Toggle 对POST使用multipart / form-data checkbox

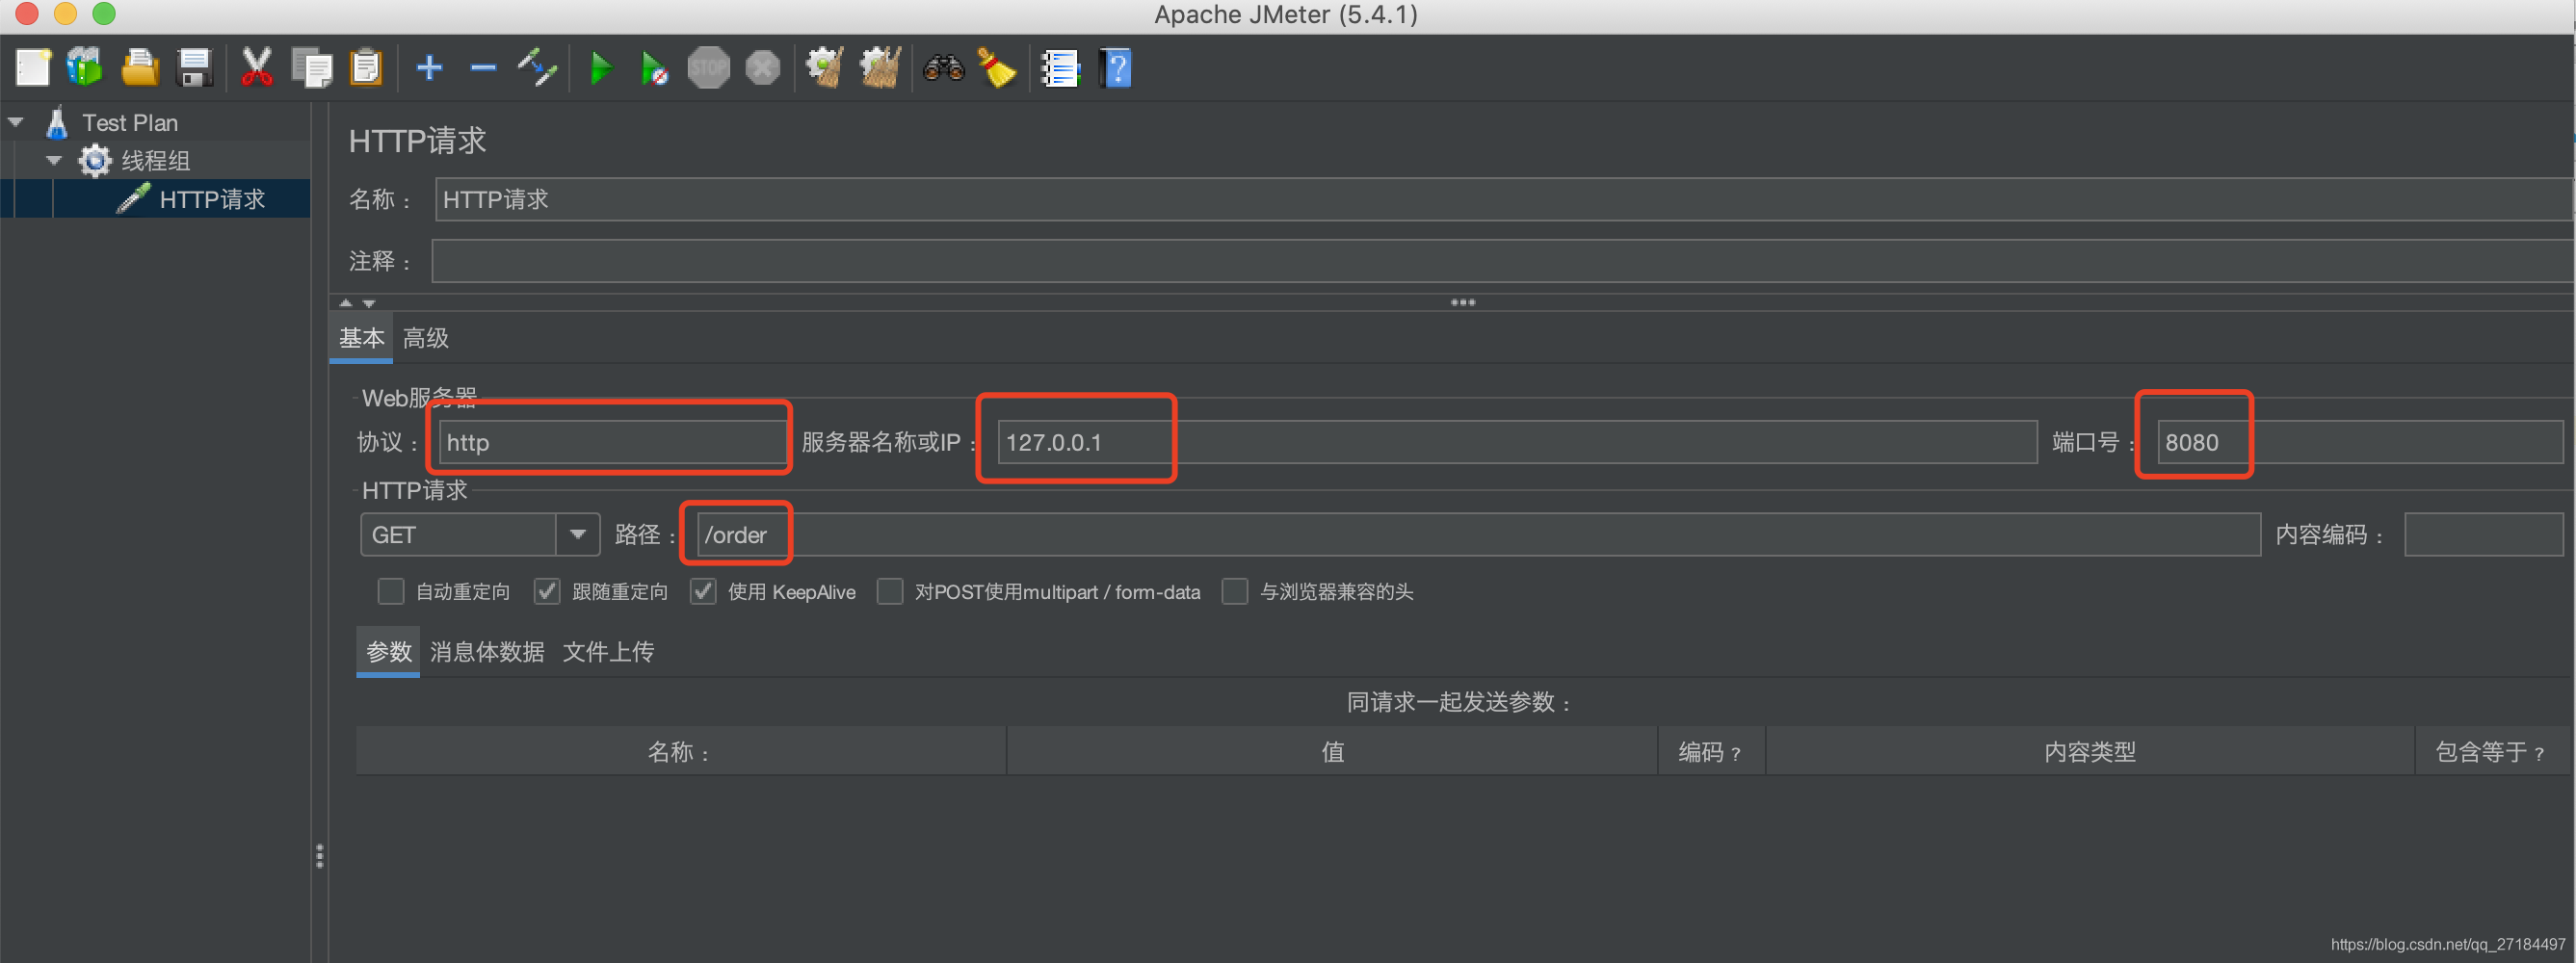[x=890, y=592]
